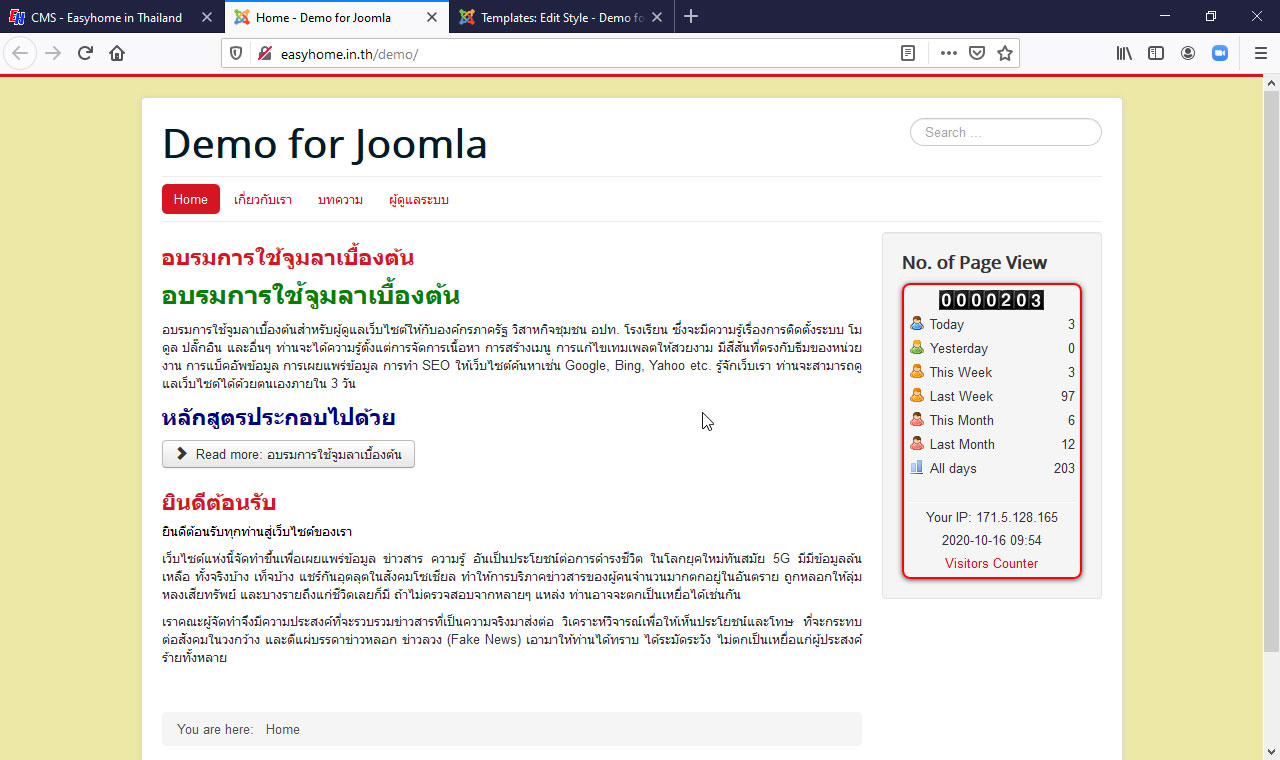Open page actions three-dot menu
The image size is (1280, 760).
tap(948, 54)
